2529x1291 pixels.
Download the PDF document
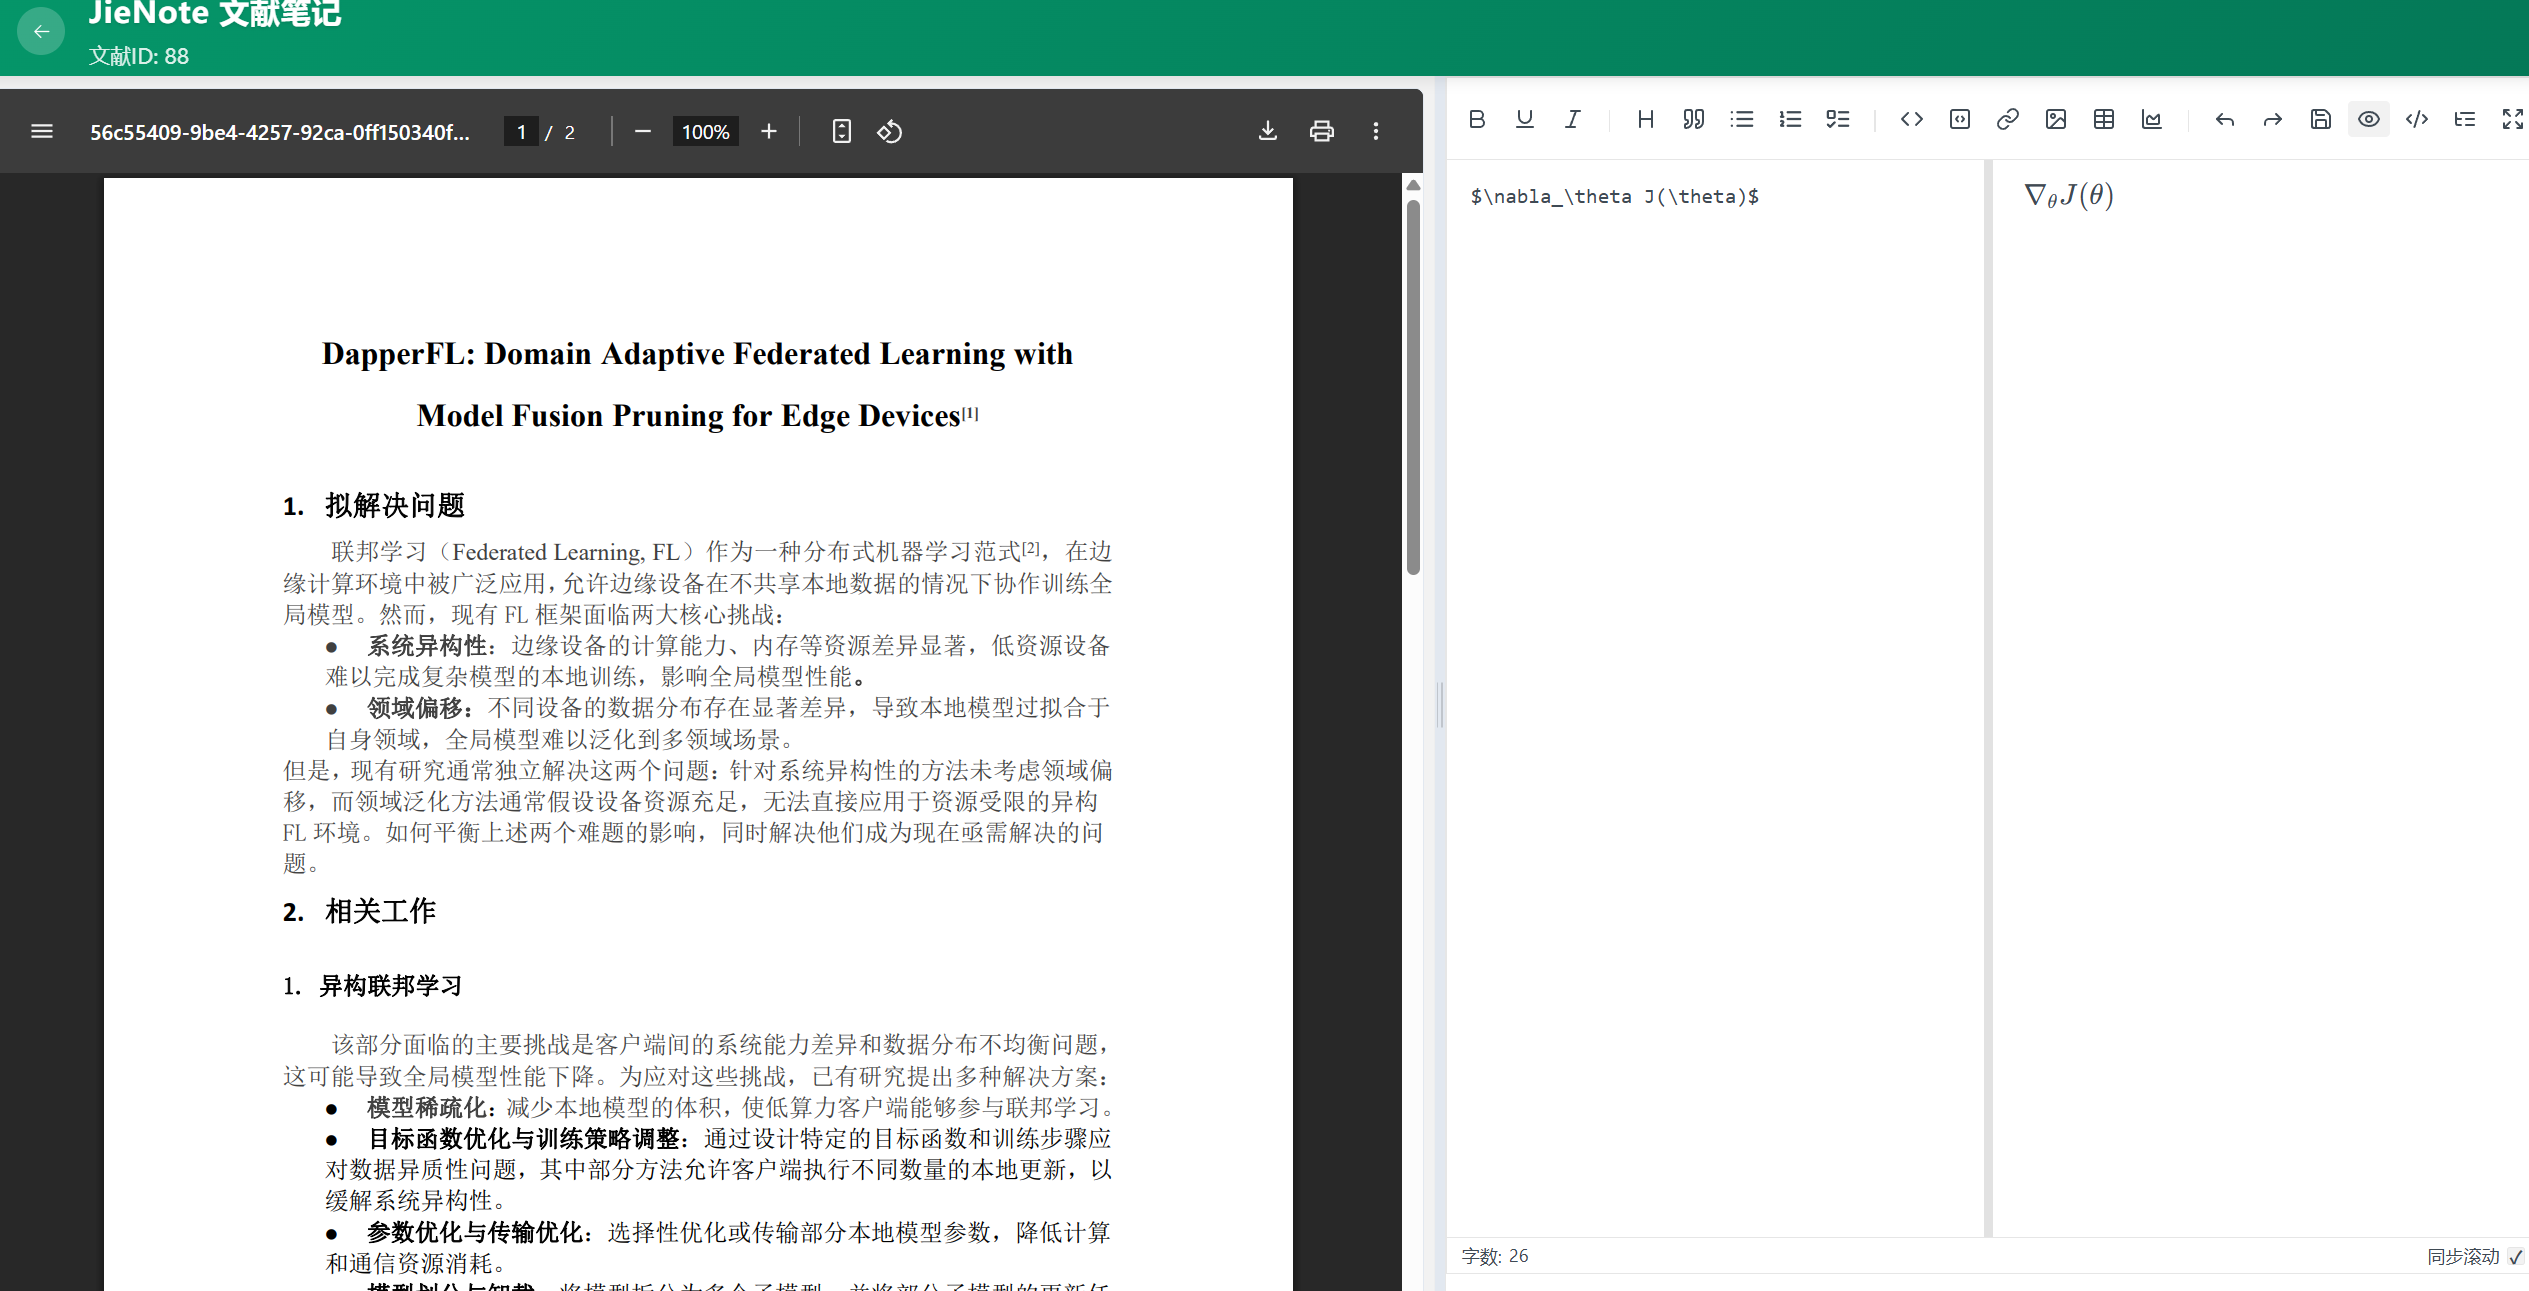(x=1267, y=131)
